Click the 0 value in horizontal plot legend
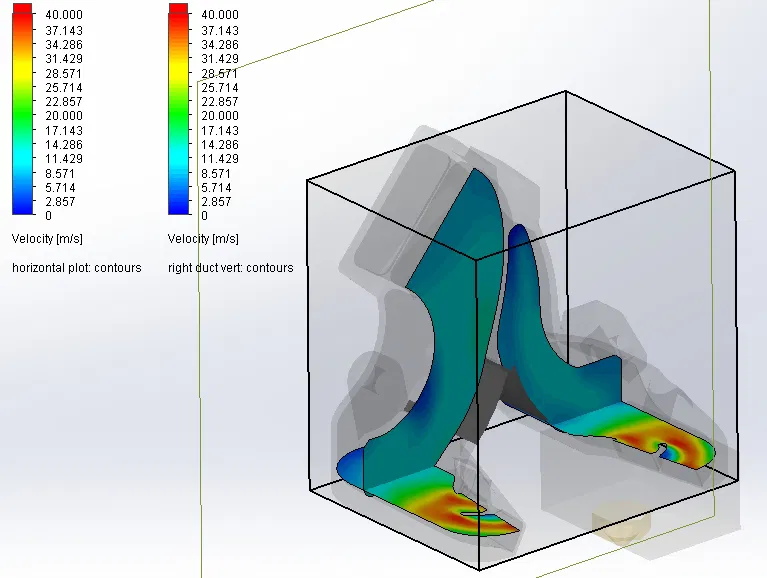This screenshot has height=578, width=767. click(48, 216)
